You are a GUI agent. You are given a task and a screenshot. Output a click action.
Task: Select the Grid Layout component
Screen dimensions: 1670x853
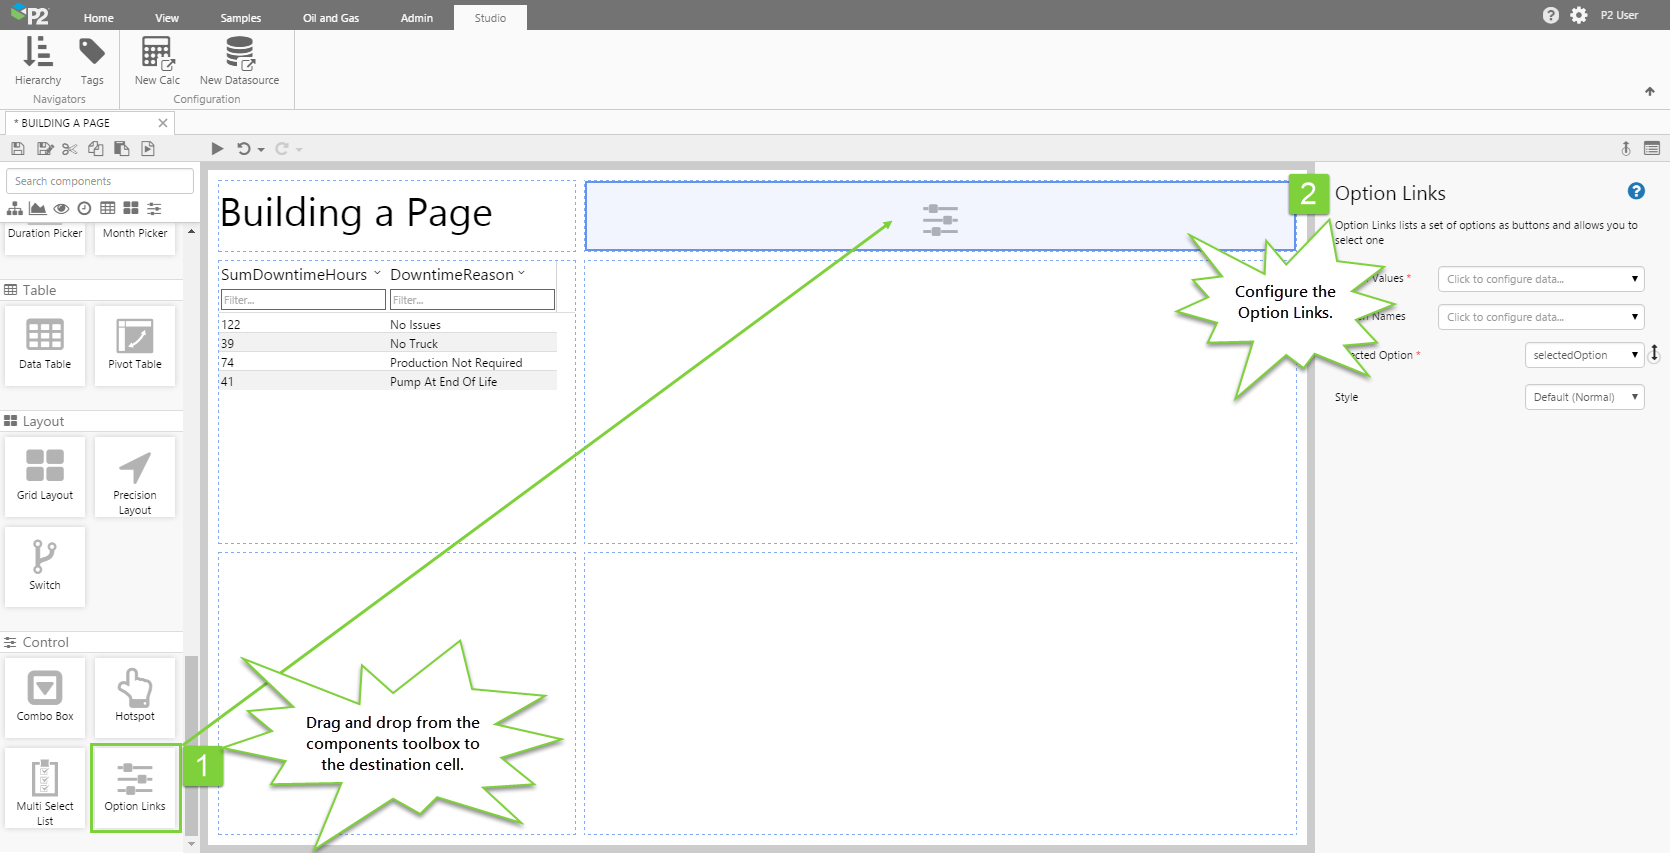pos(45,477)
